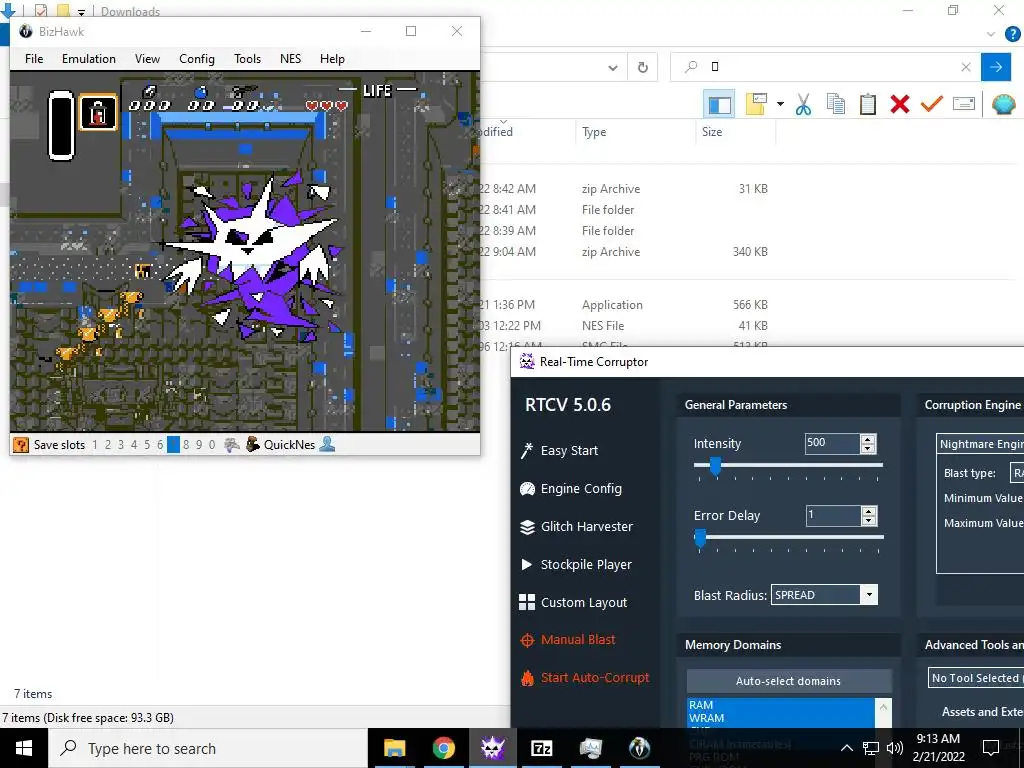Open the address bar history dropdown
The height and width of the screenshot is (768, 1024).
point(613,67)
